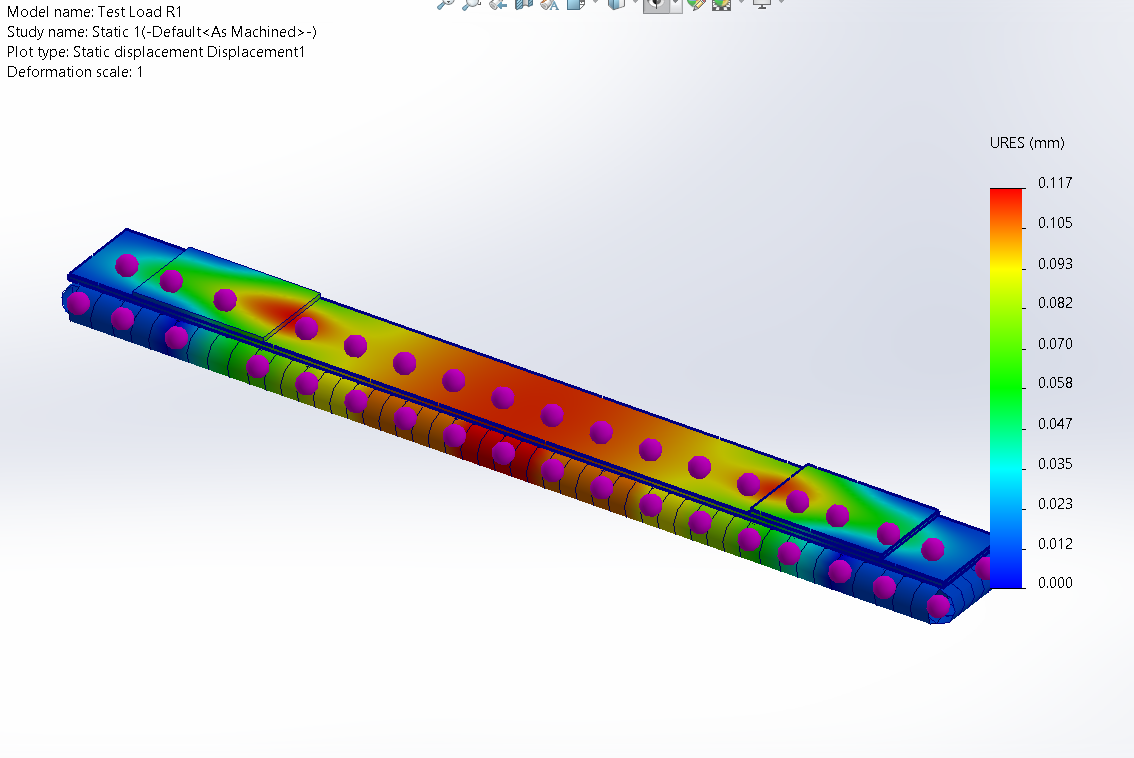Viewport: 1134px width, 758px height.
Task: Expand the Hide/Show Items dropdown arrow
Action: [x=675, y=5]
